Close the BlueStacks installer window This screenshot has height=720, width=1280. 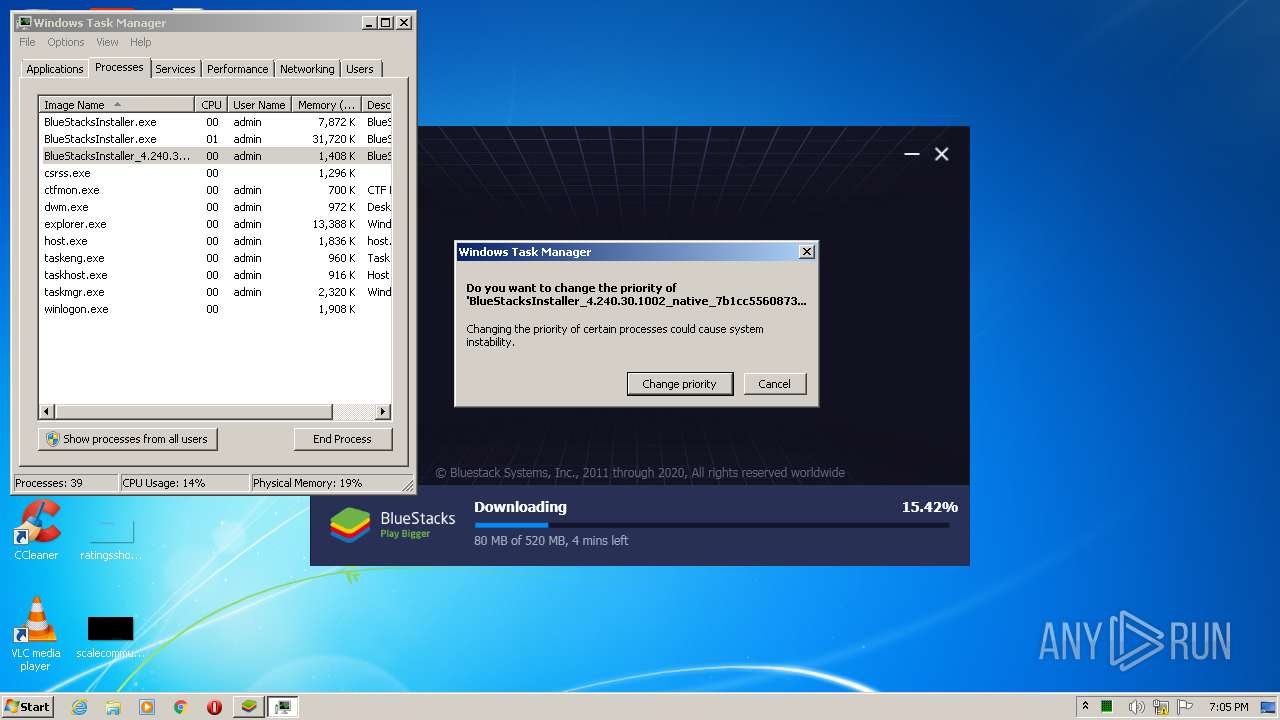click(x=941, y=154)
